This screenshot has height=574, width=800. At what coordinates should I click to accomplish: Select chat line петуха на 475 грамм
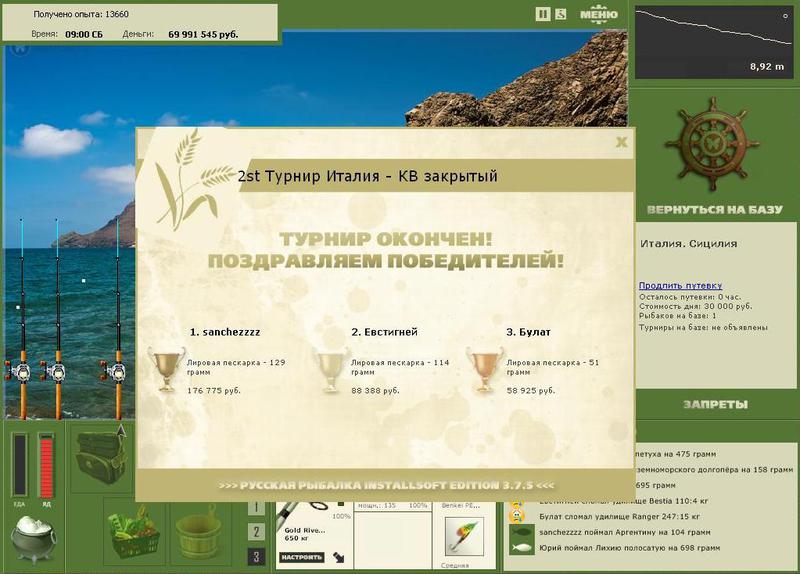(677, 454)
